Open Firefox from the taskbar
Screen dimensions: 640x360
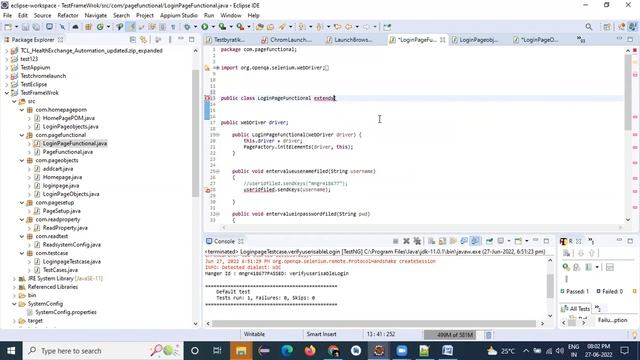[x=310, y=351]
